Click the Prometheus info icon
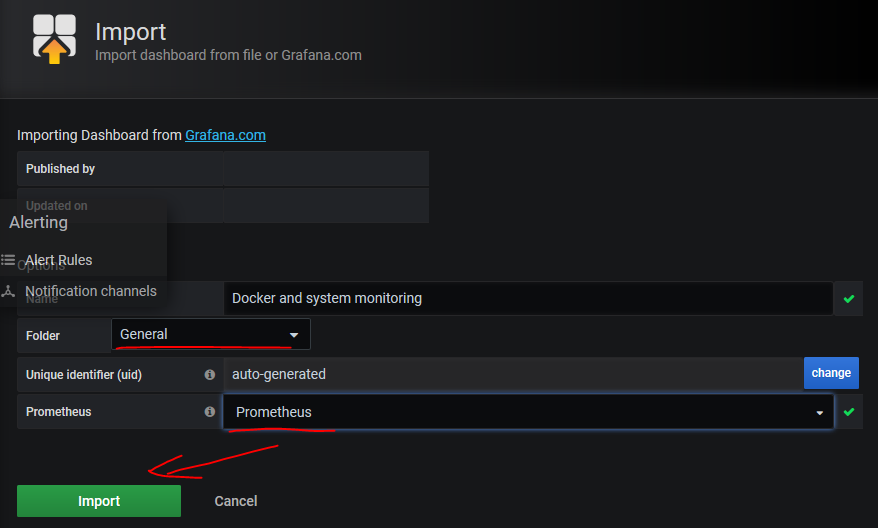 pyautogui.click(x=210, y=412)
